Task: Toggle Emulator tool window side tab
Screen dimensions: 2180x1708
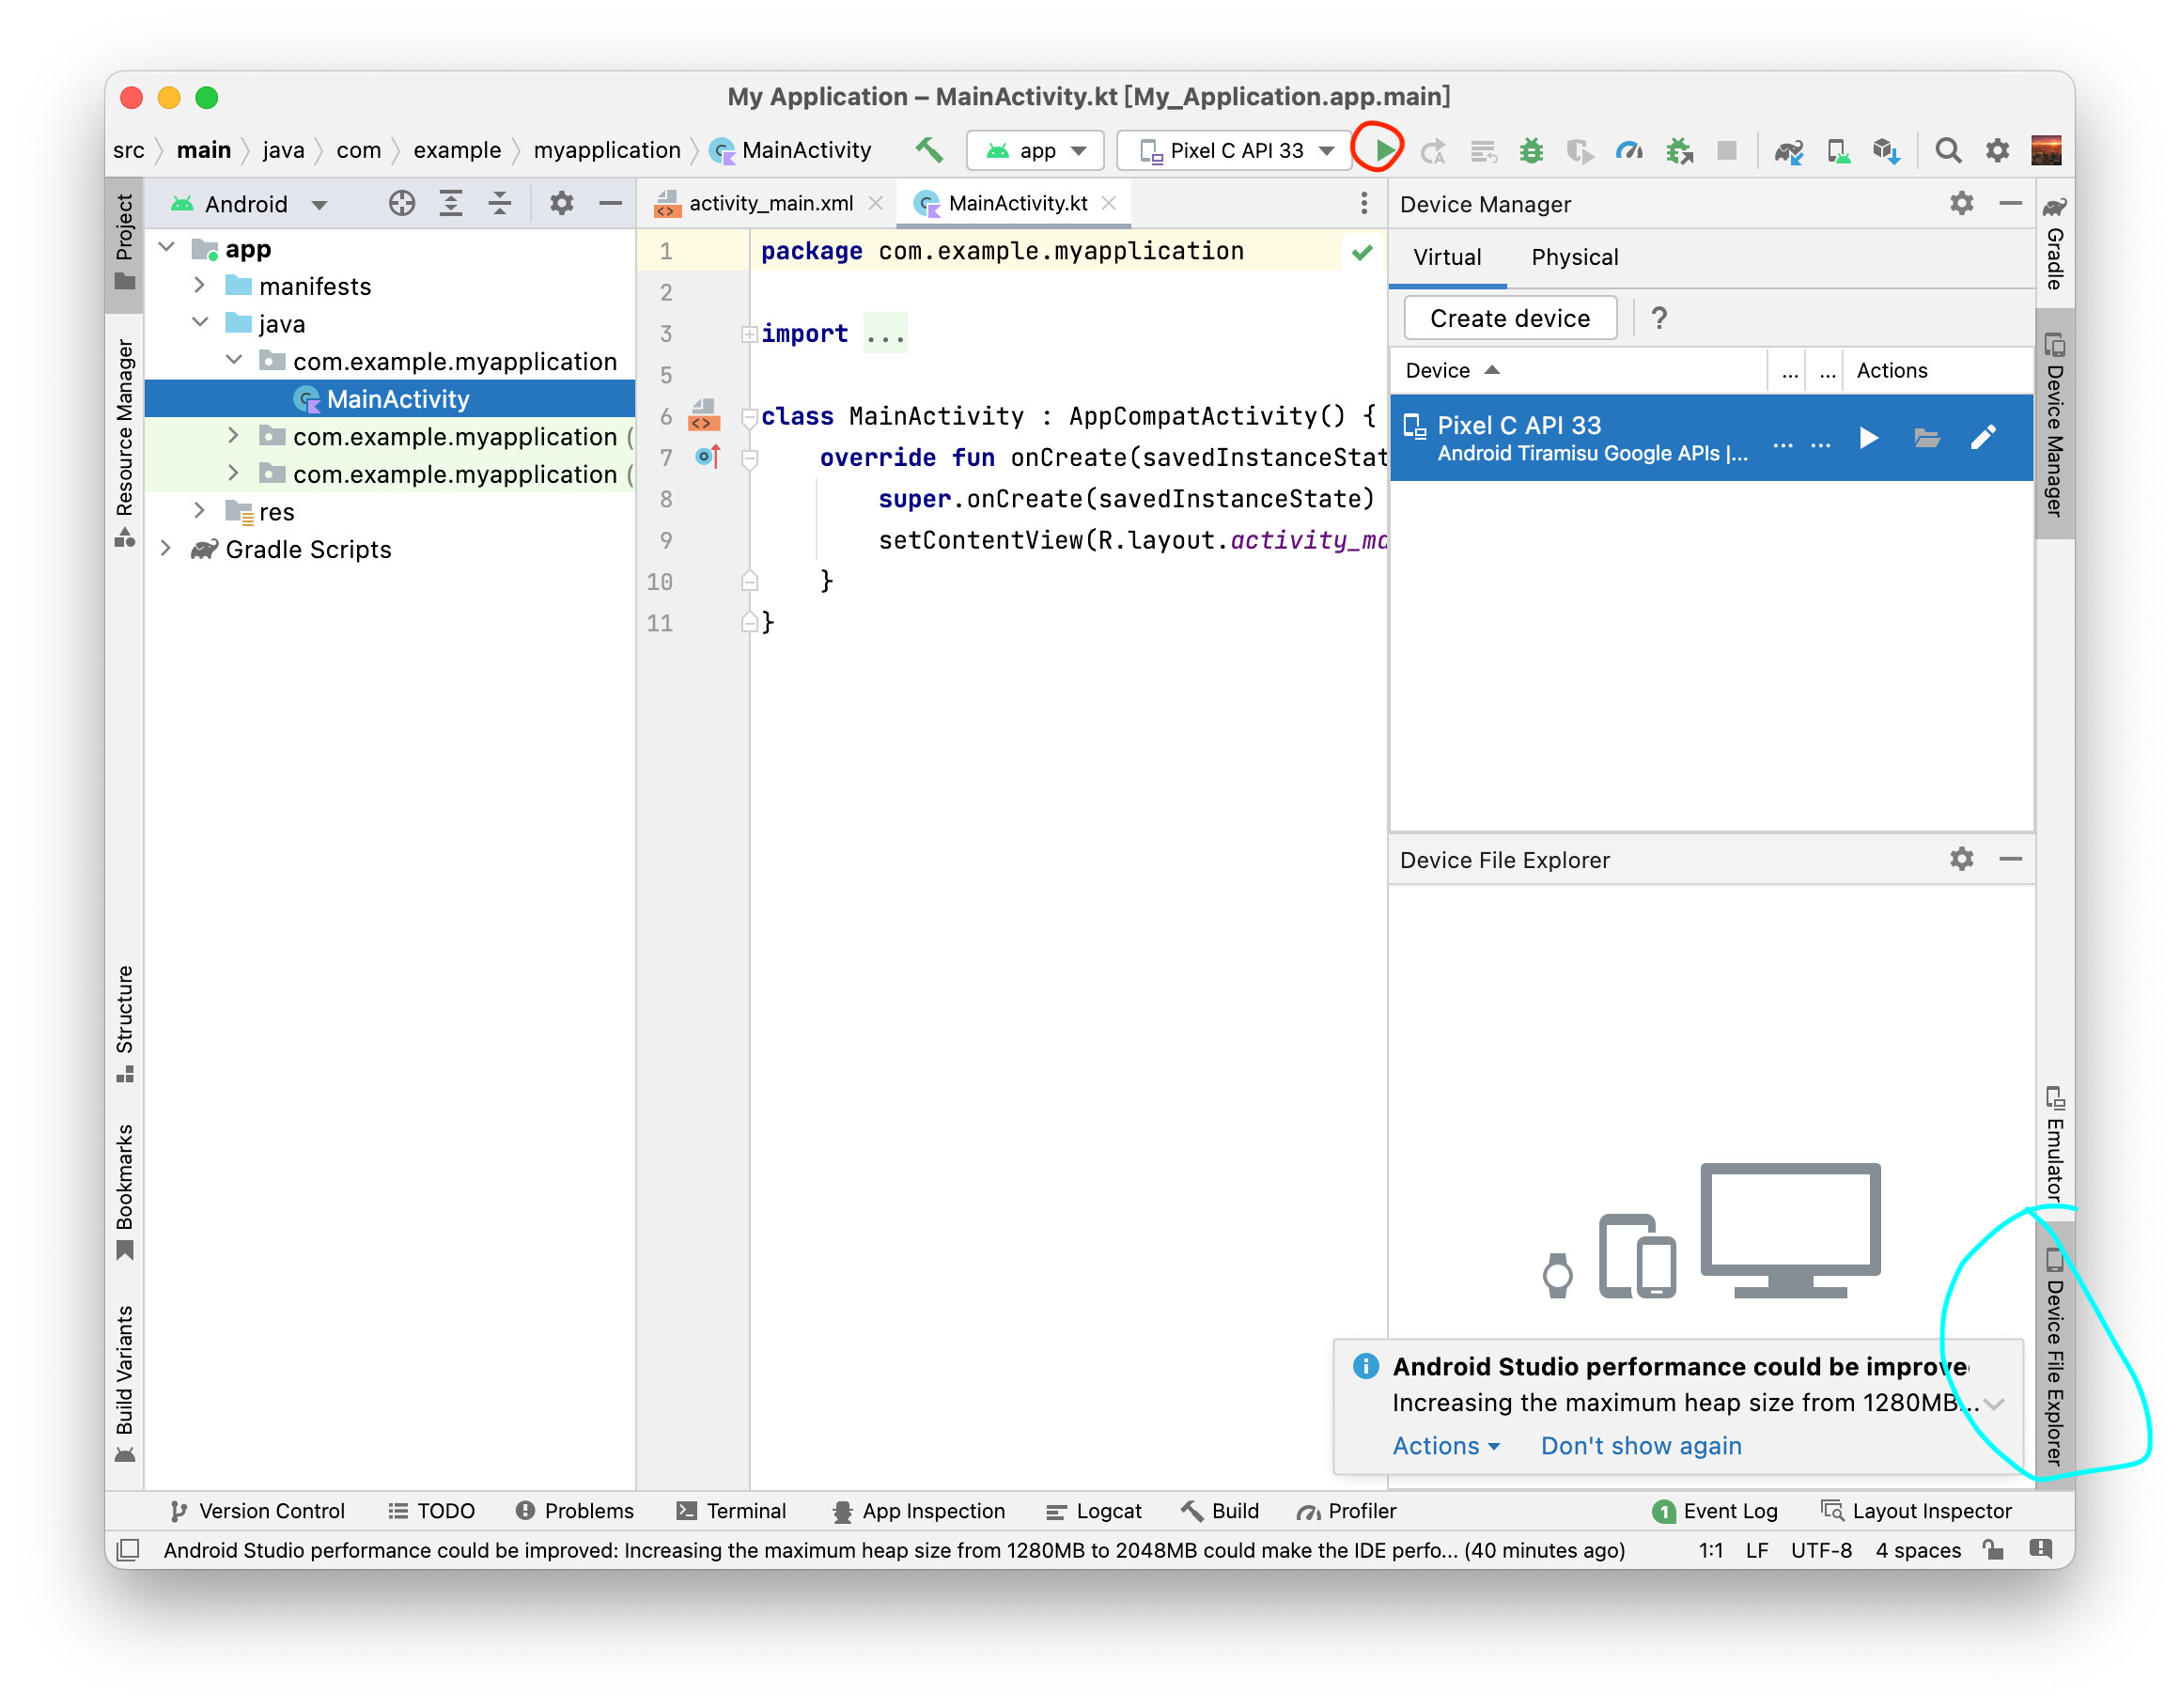Action: [x=2054, y=1142]
